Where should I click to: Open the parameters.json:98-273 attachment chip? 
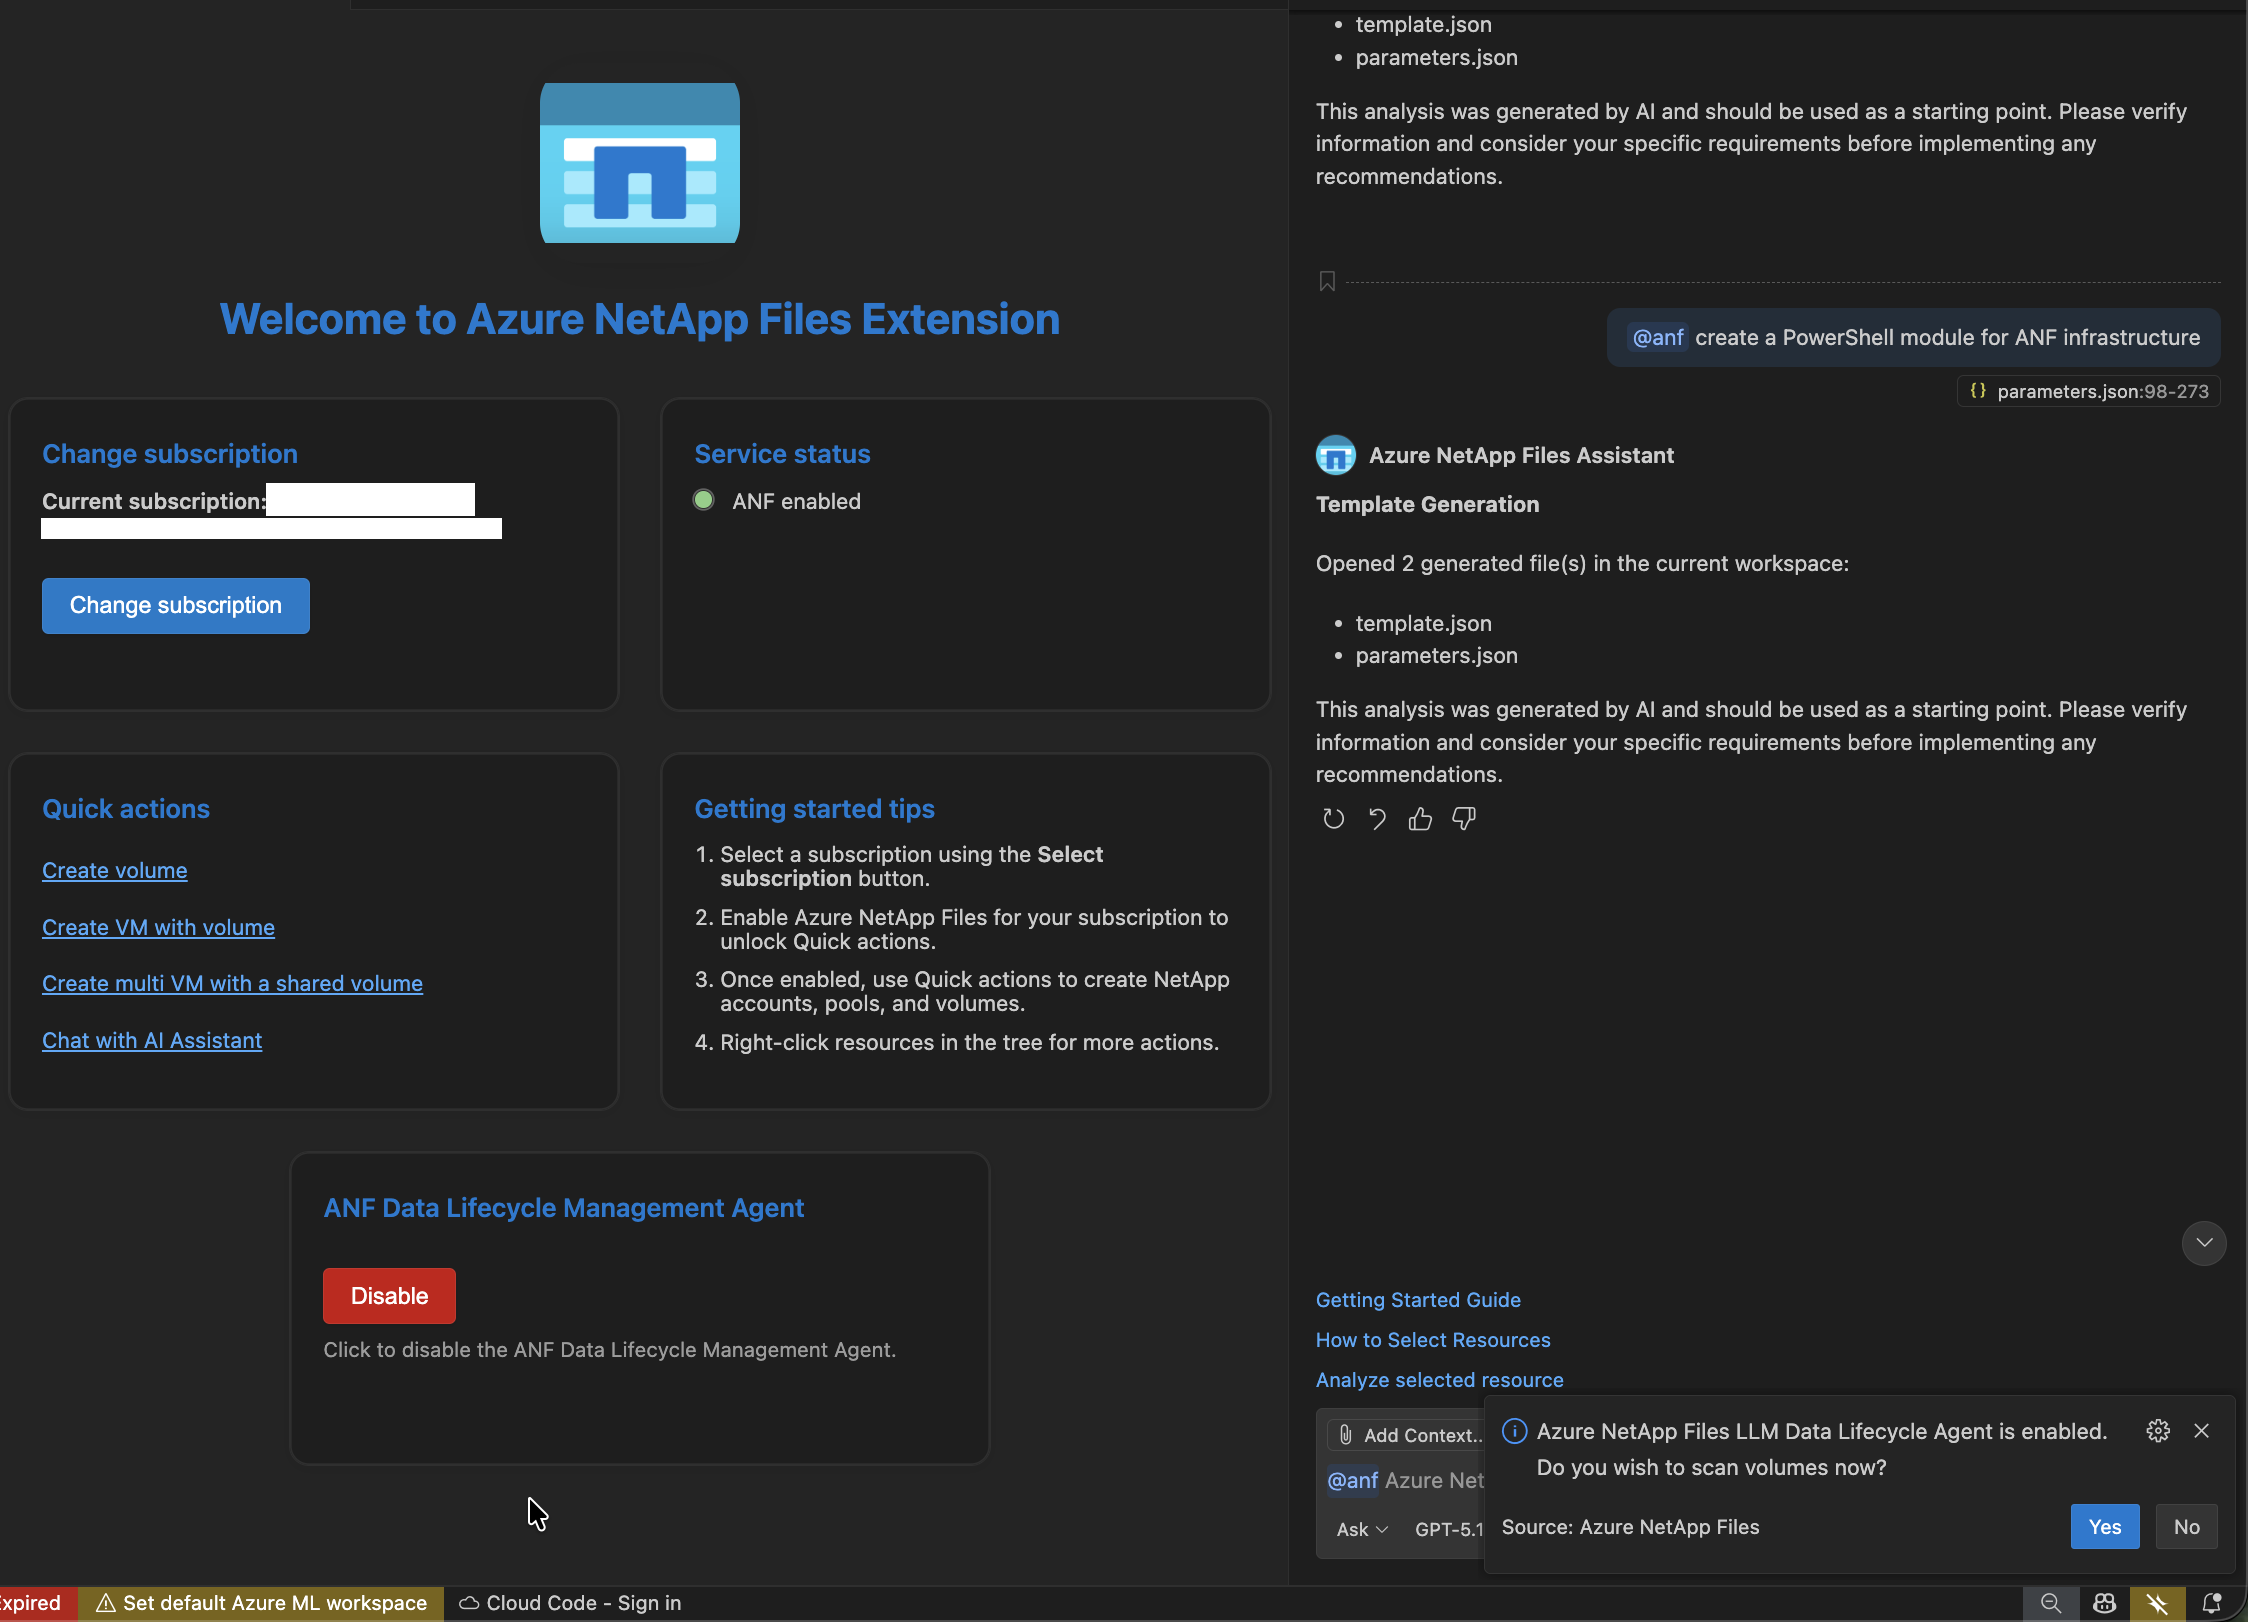click(2089, 391)
